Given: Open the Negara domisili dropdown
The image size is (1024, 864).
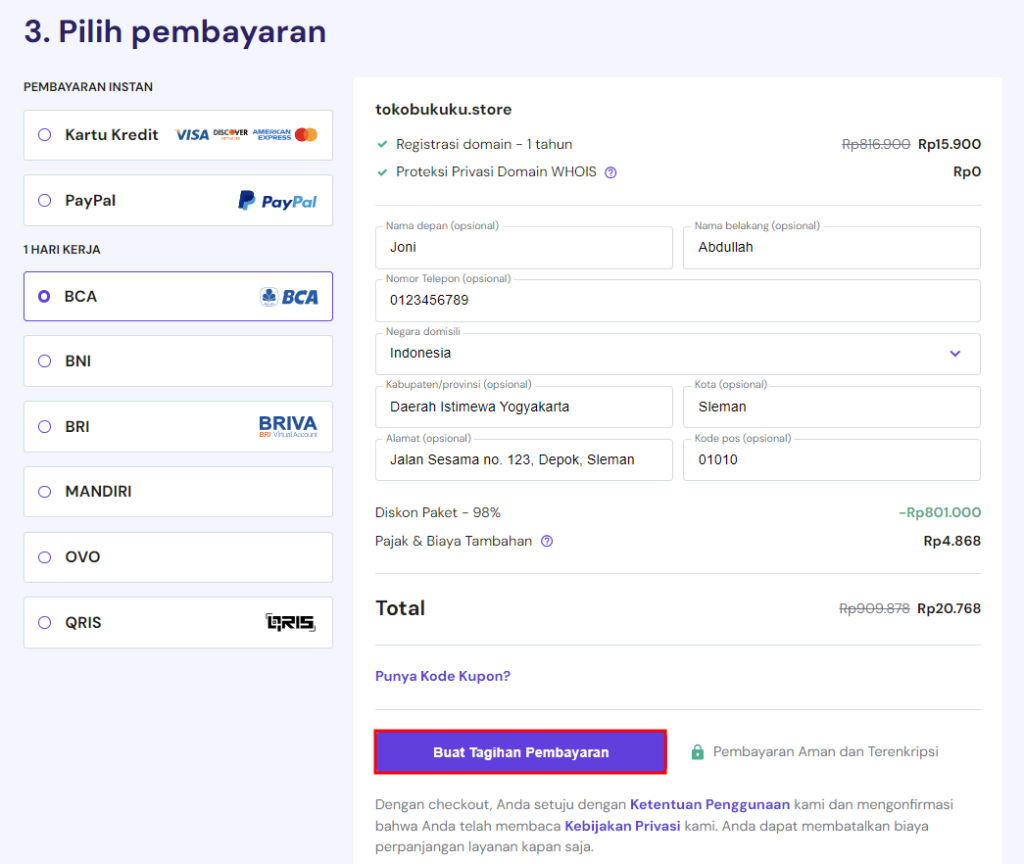Looking at the screenshot, I should [678, 354].
